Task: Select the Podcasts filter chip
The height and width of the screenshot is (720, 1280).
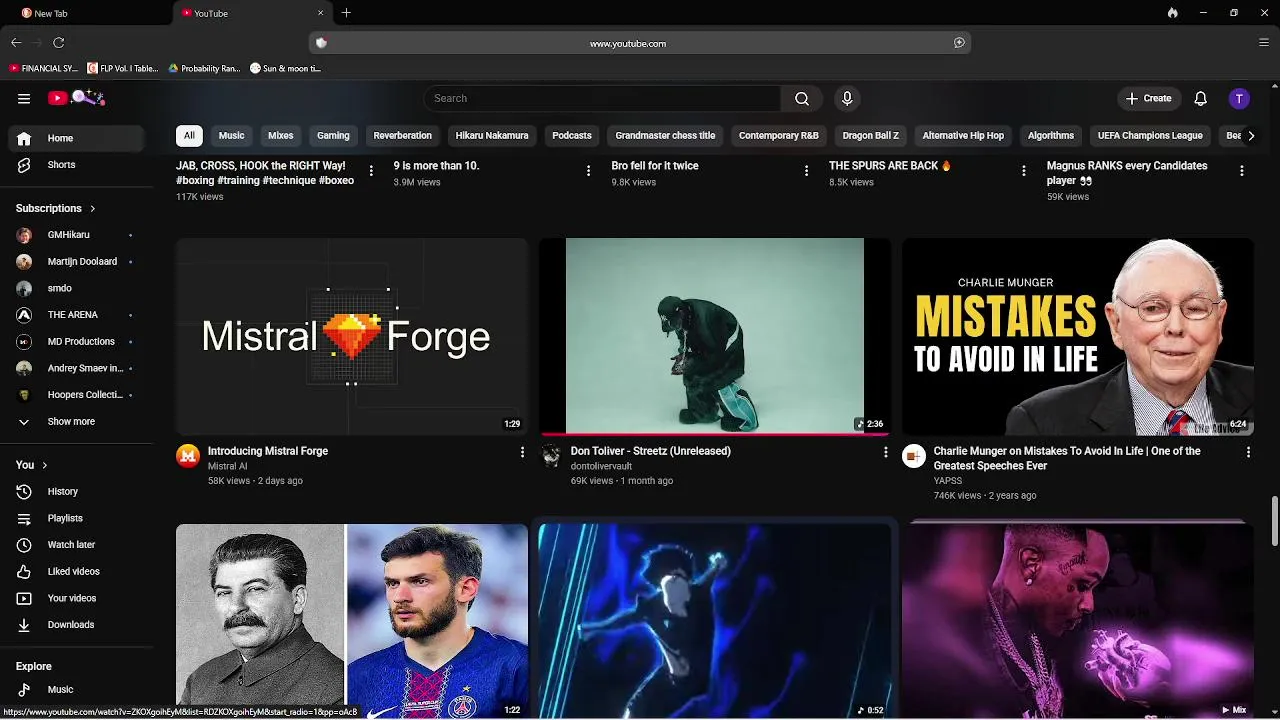Action: [572, 135]
